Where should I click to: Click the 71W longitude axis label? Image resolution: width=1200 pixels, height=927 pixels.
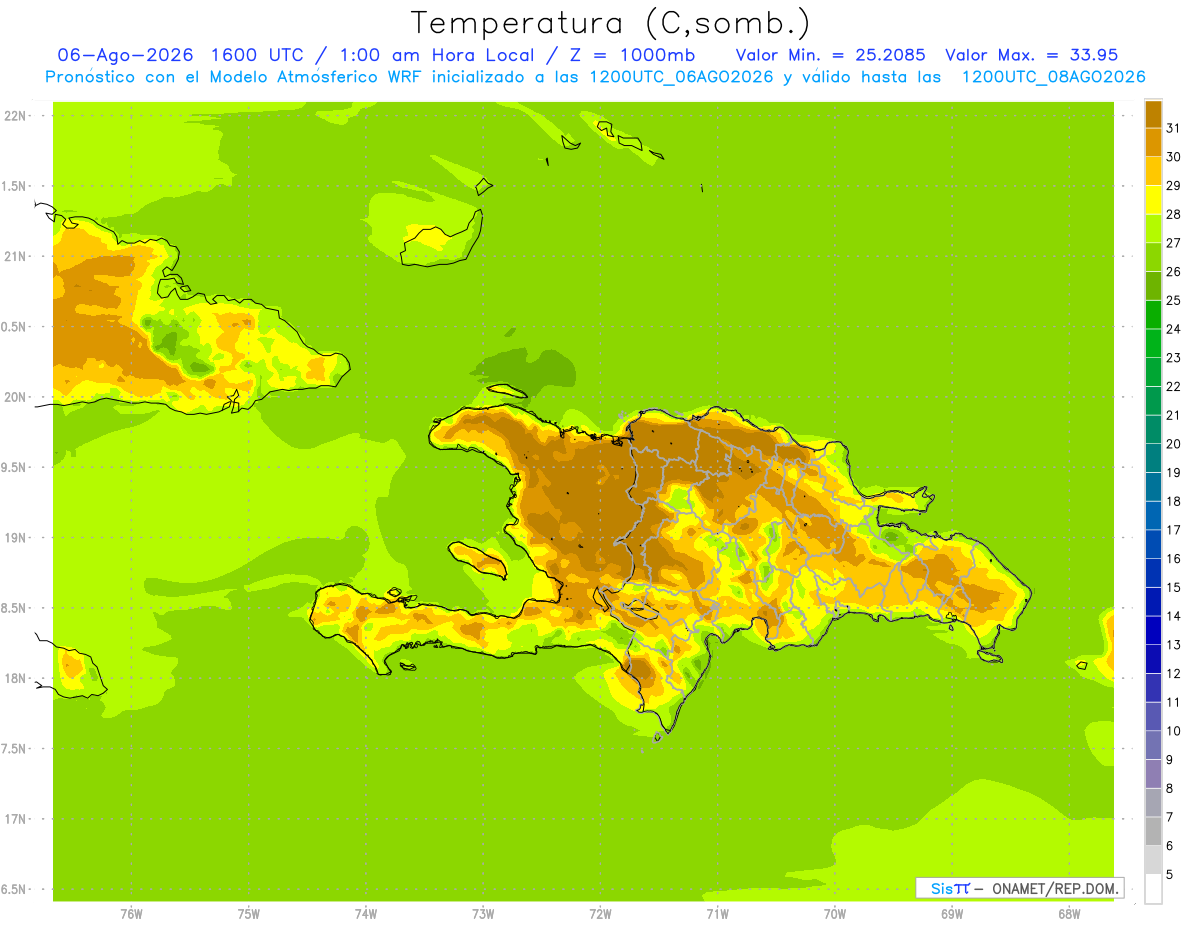point(717,914)
